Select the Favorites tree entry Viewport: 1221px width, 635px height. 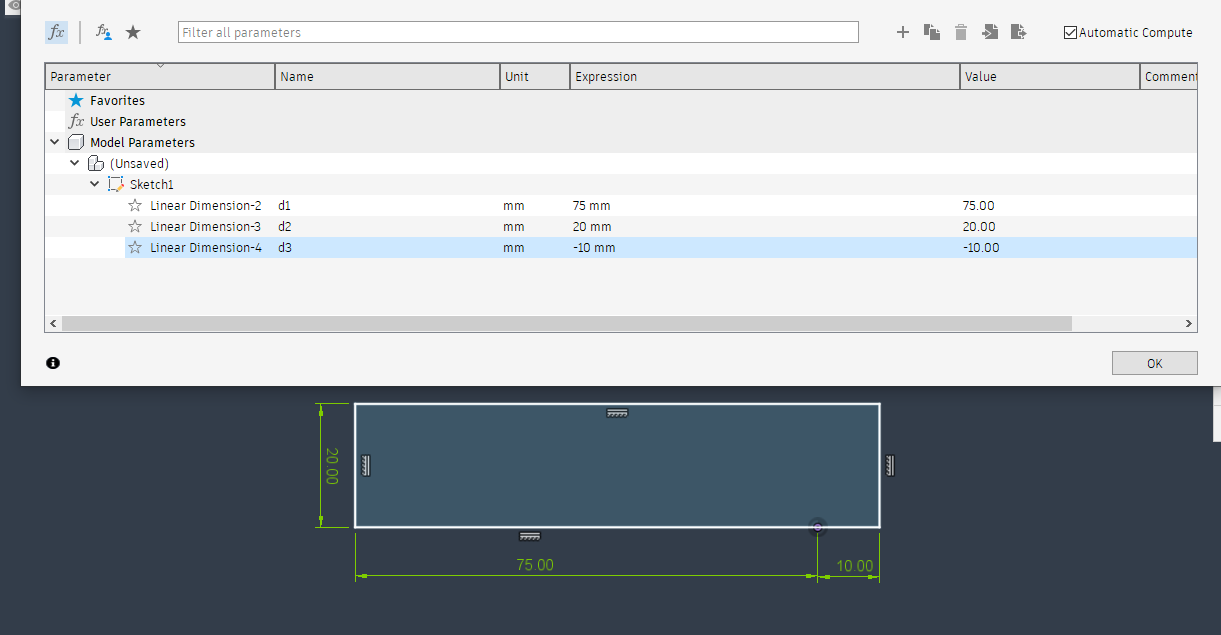coord(114,100)
